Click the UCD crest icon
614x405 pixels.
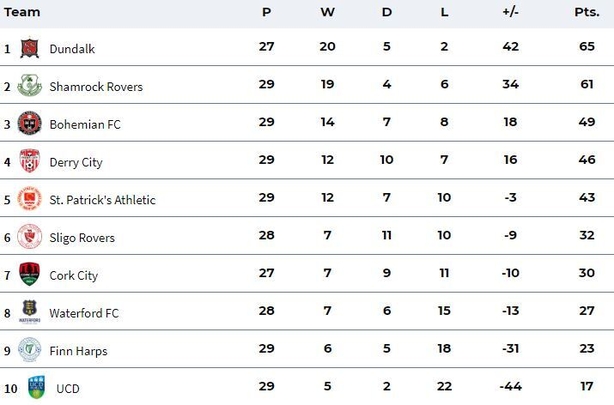[36, 387]
